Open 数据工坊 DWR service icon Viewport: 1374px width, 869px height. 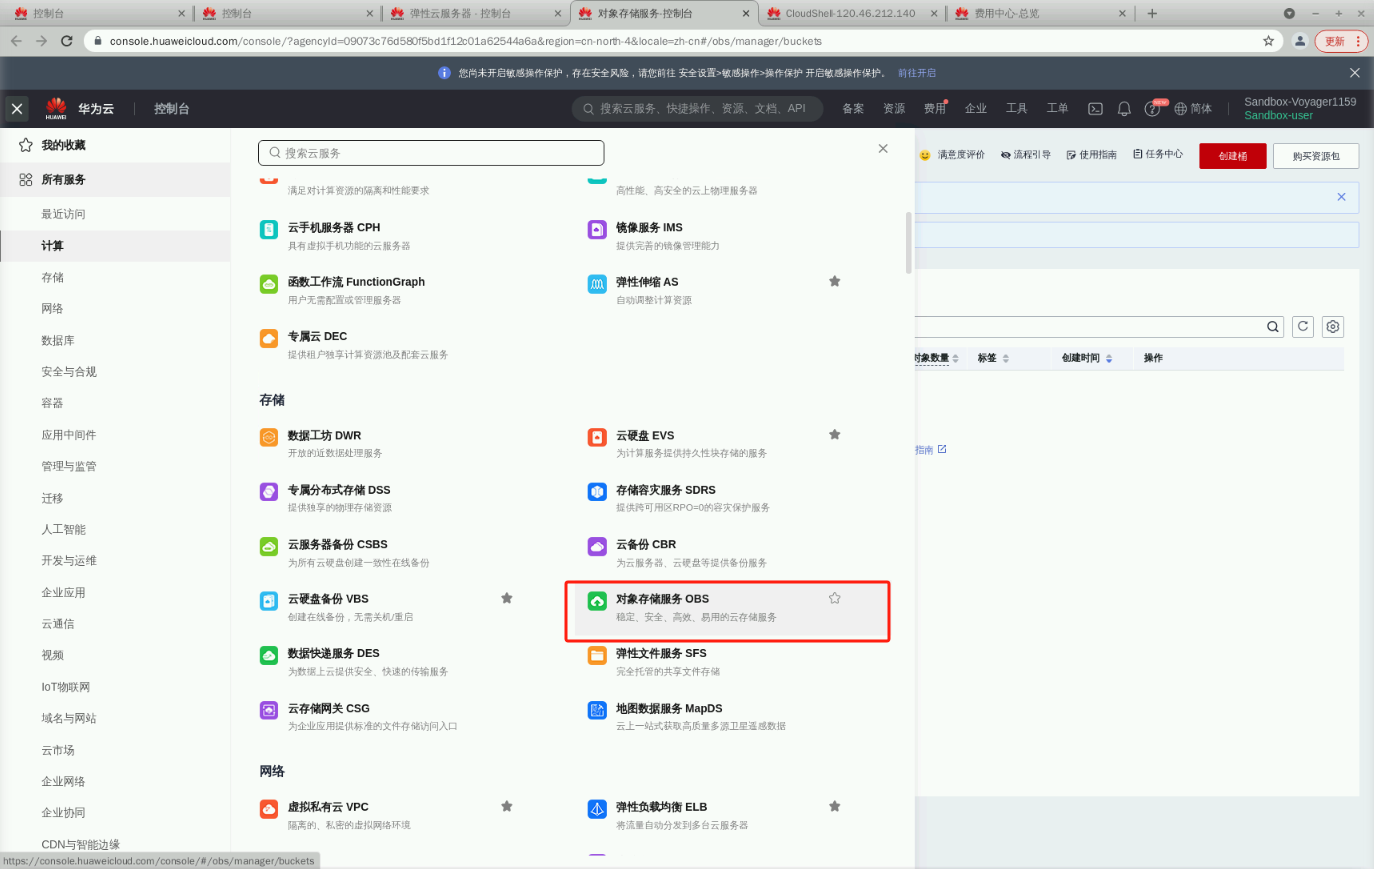269,438
